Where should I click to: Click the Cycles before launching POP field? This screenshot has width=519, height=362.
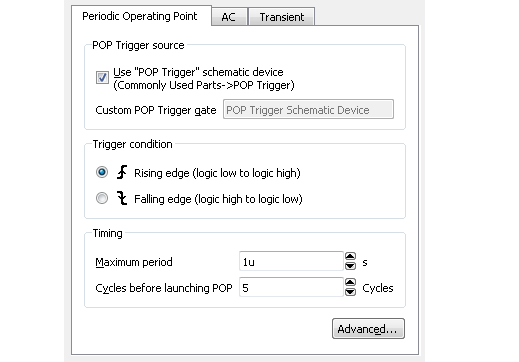(291, 287)
